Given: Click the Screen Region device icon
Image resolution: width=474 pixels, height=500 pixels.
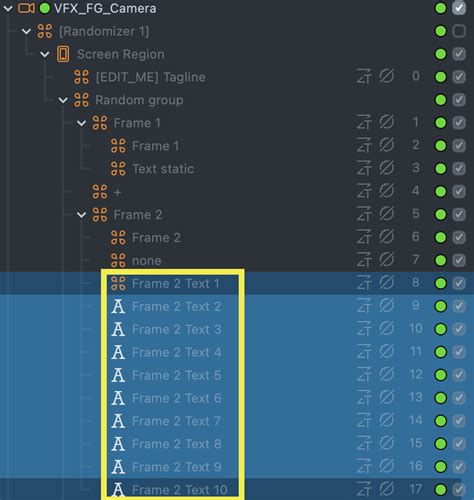Looking at the screenshot, I should point(63,54).
